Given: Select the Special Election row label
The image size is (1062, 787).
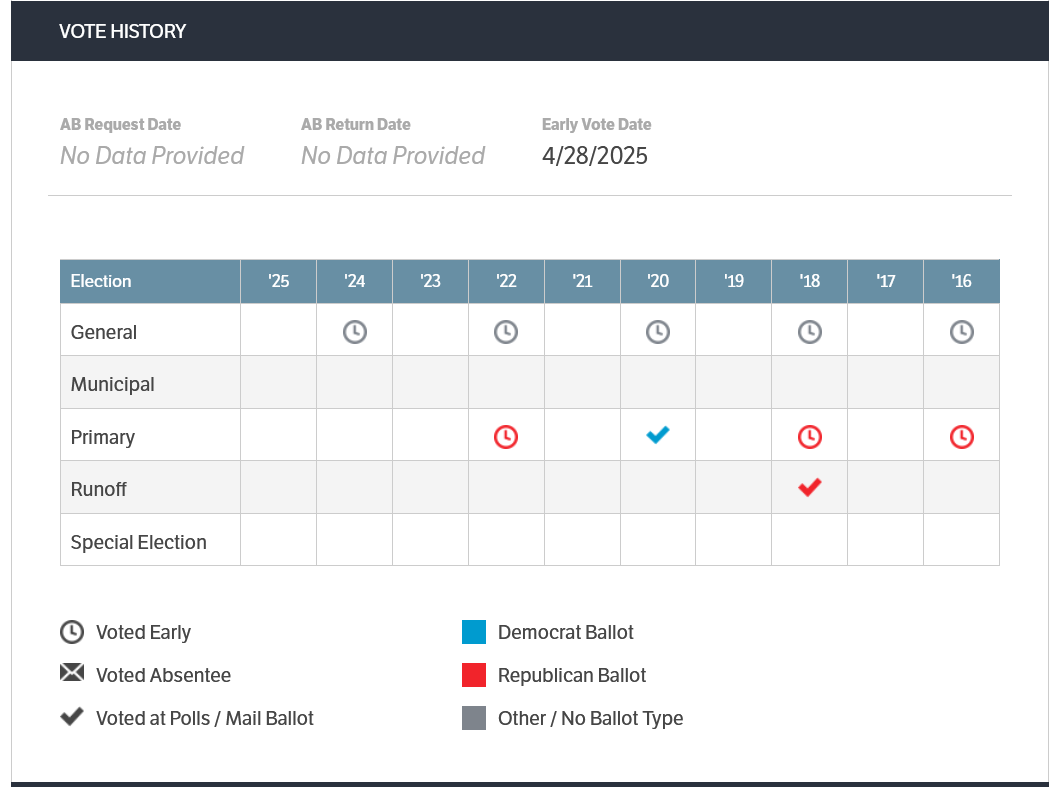Looking at the screenshot, I should click(x=138, y=543).
